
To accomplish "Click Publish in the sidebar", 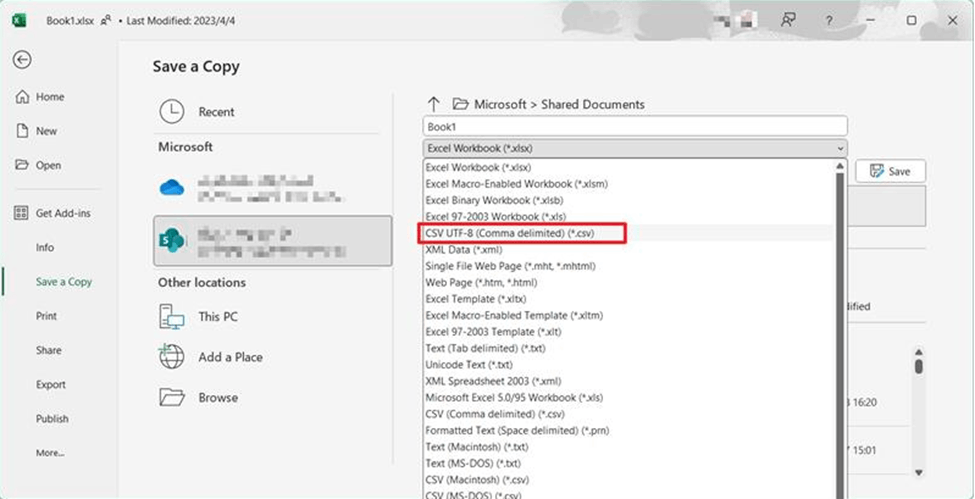I will (52, 419).
